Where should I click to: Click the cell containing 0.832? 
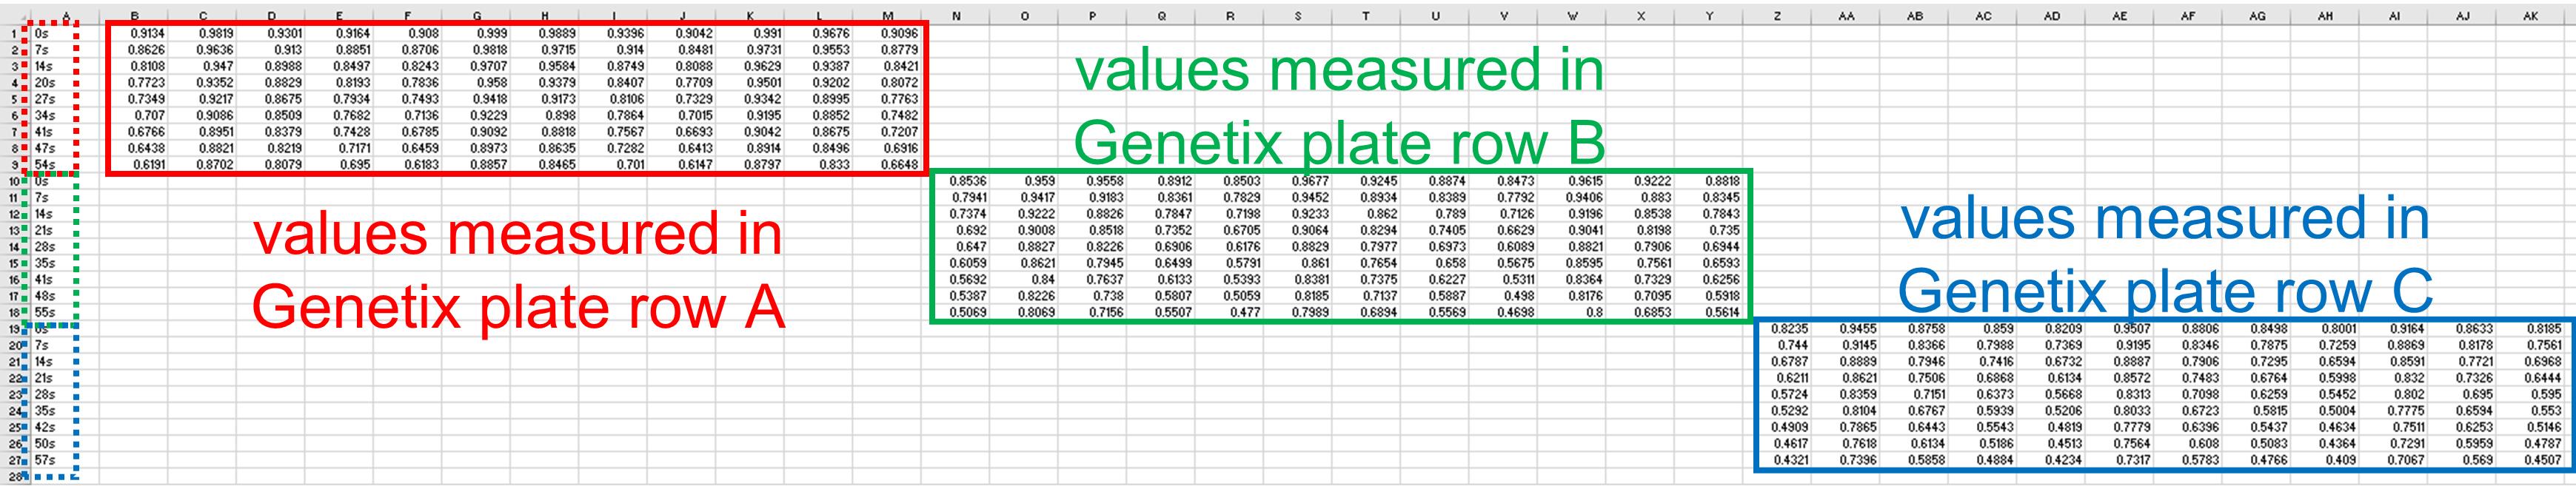(x=2393, y=378)
